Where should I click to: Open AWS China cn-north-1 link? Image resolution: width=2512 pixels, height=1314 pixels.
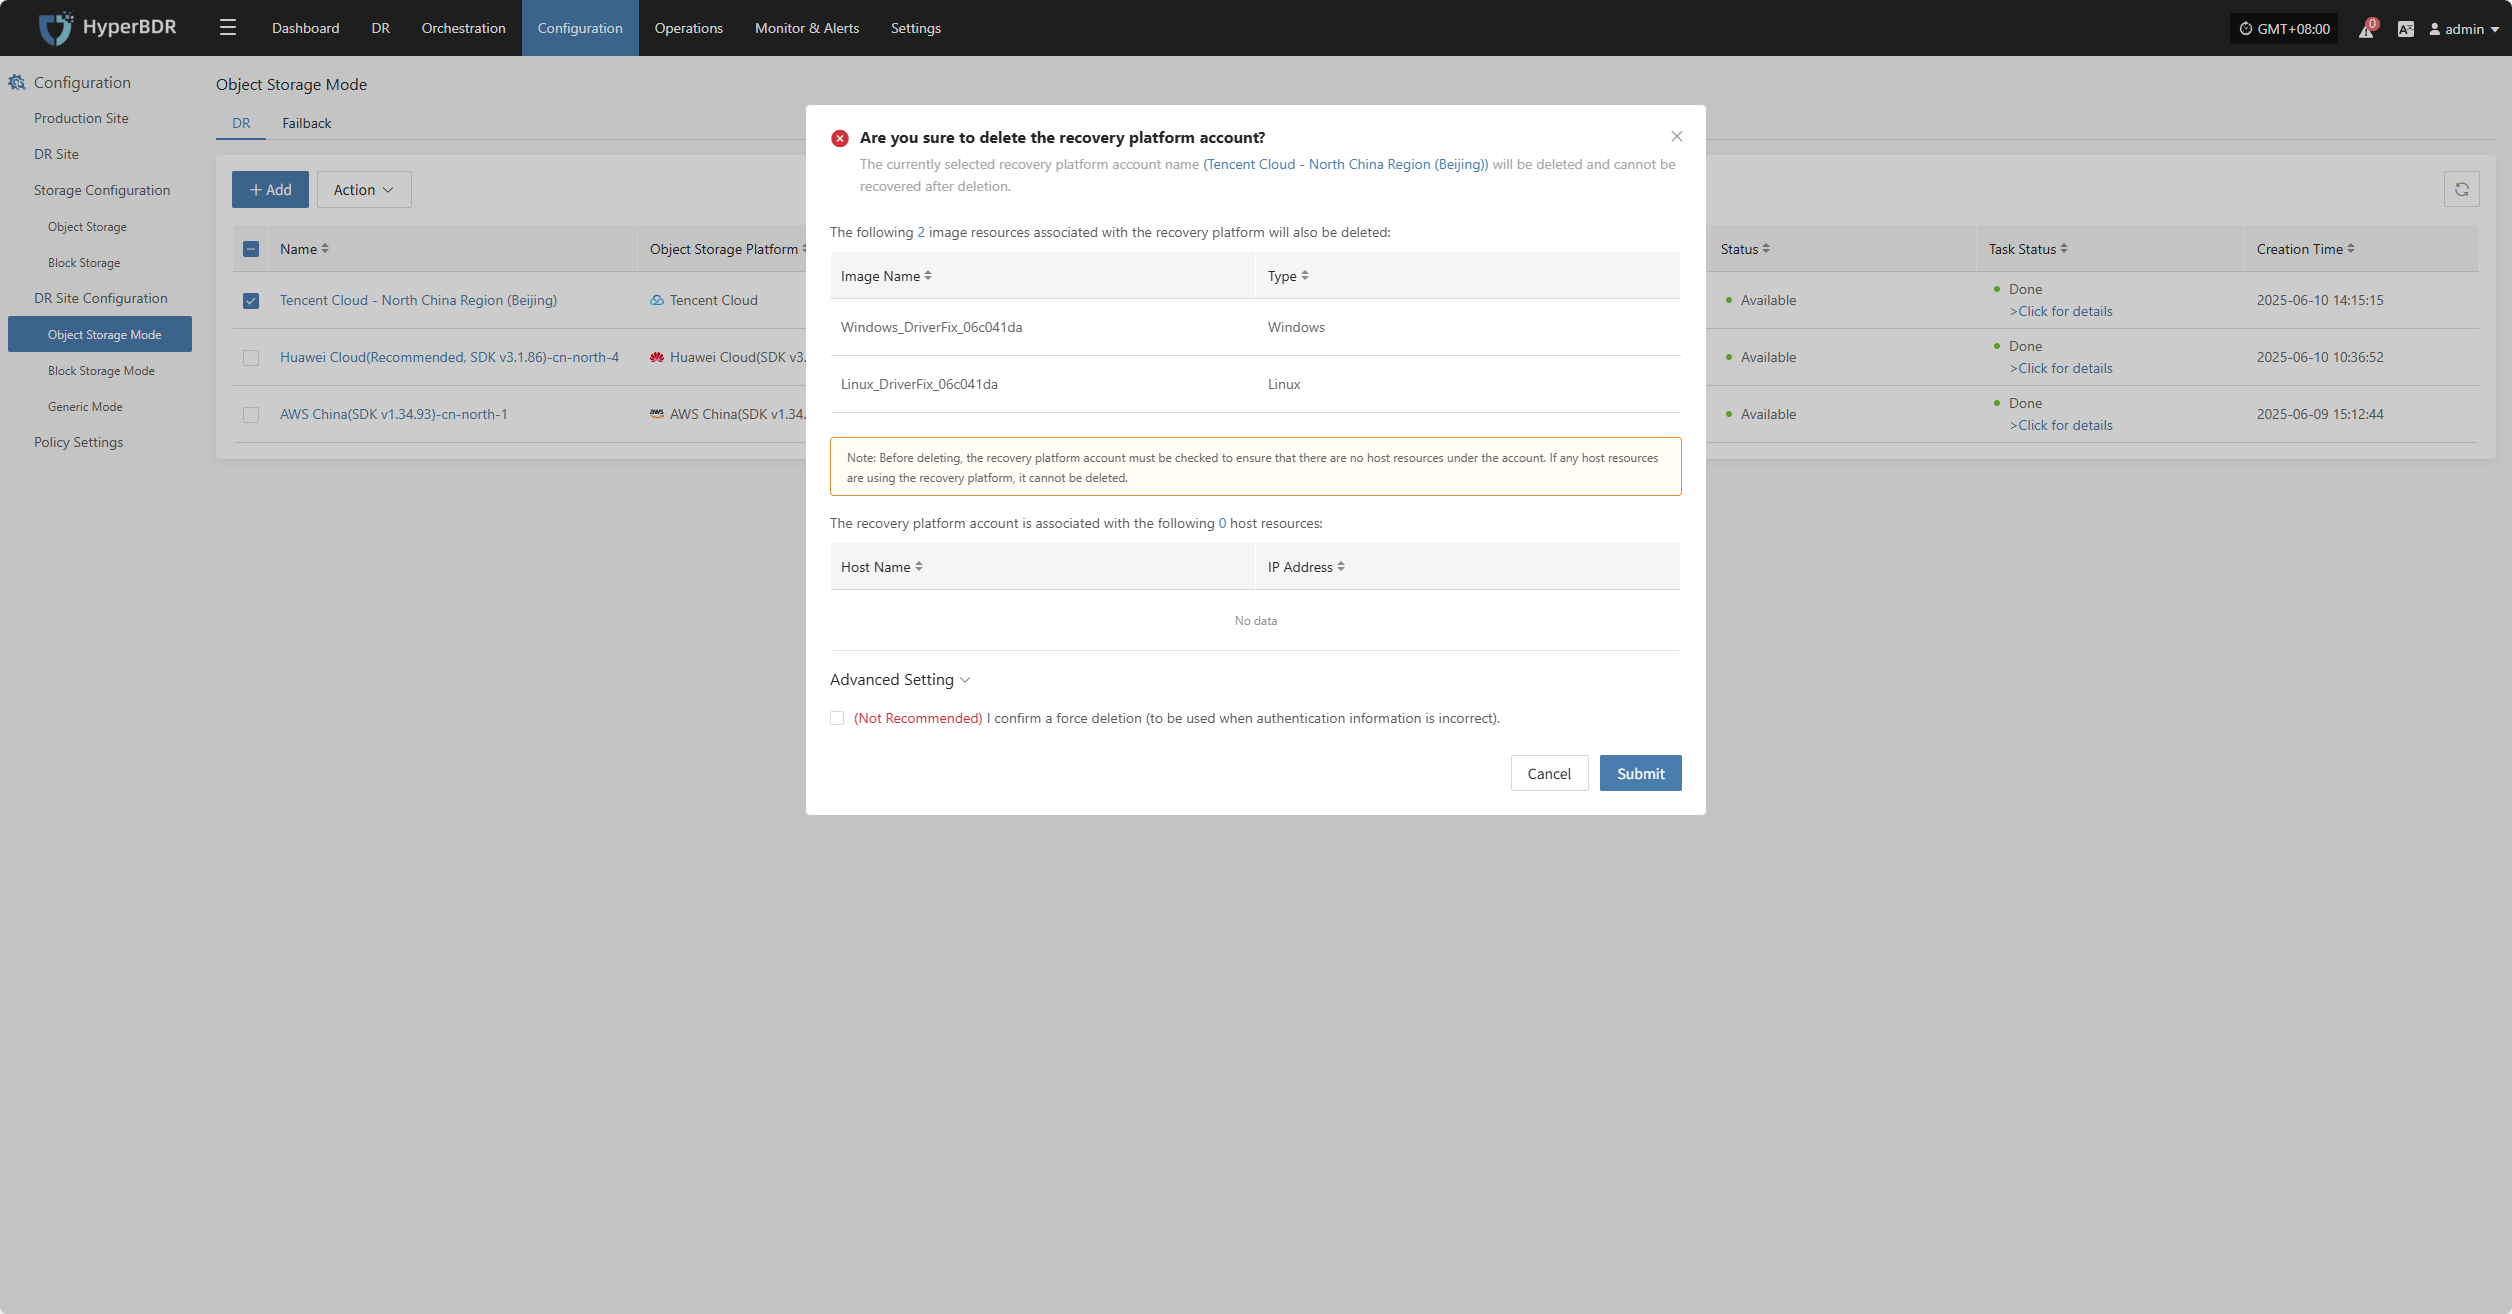point(393,414)
